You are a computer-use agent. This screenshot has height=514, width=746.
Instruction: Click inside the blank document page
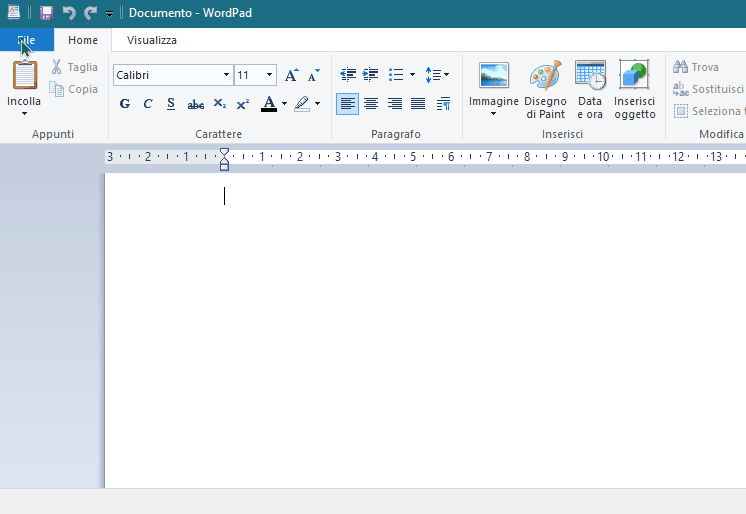click(x=425, y=330)
